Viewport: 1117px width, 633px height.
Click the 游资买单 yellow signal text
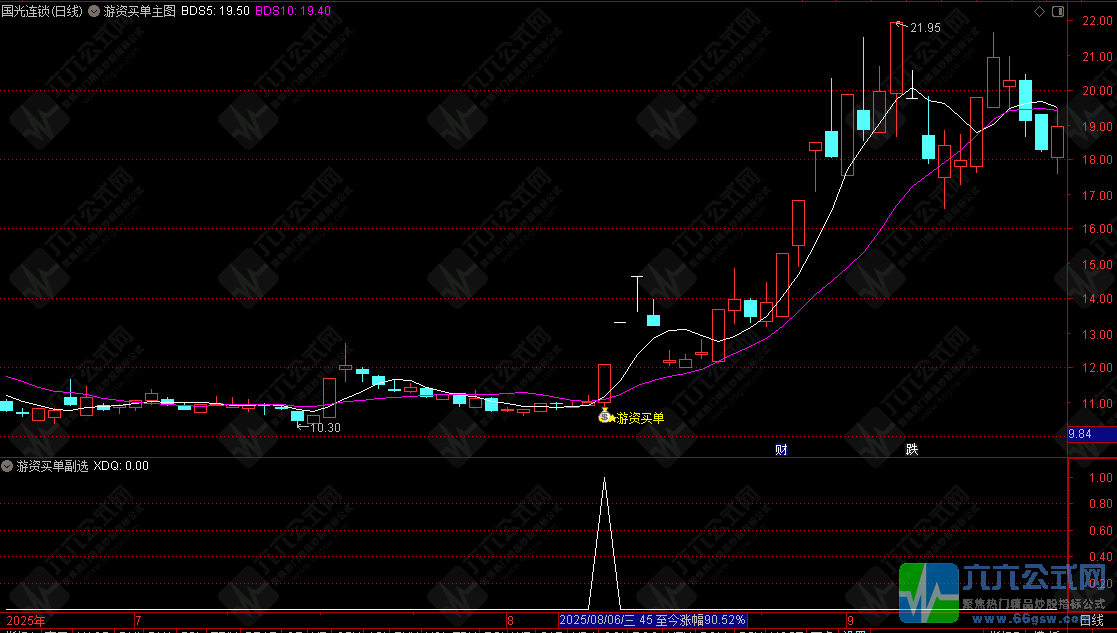(640, 419)
